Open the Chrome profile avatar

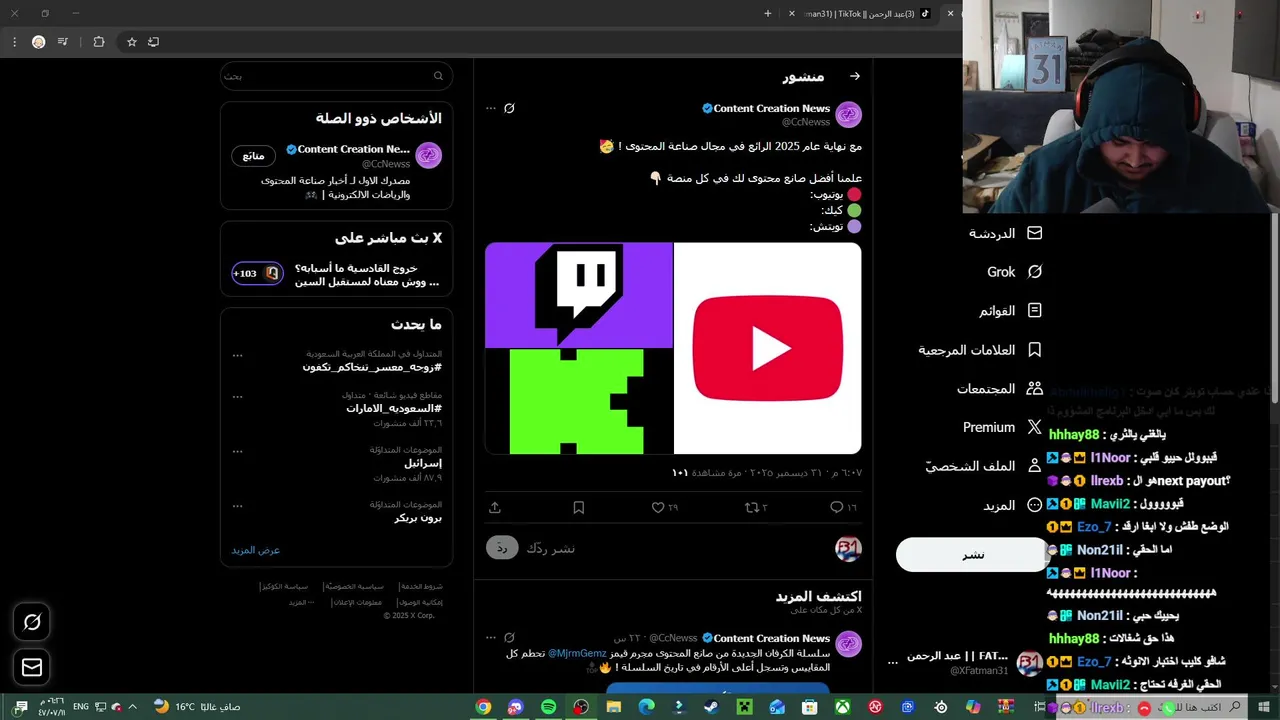(38, 42)
